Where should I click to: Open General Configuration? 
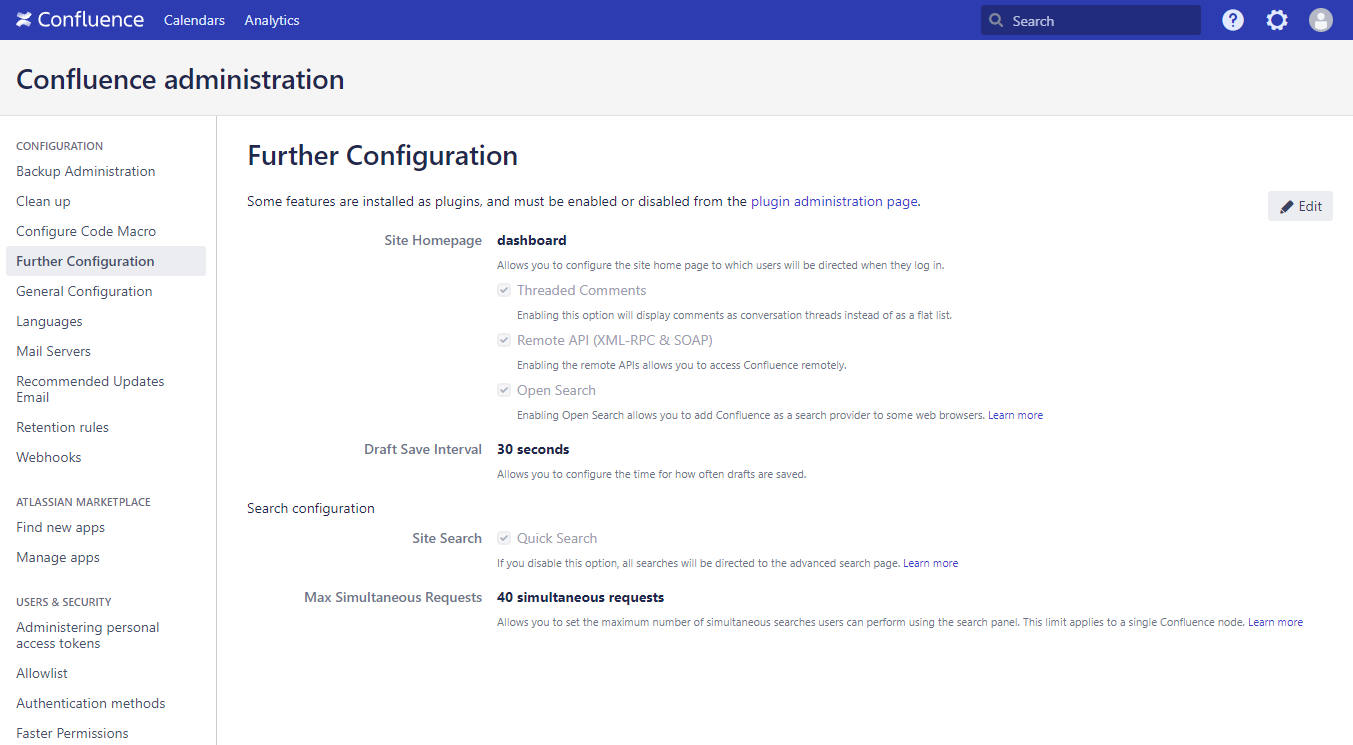pyautogui.click(x=84, y=291)
